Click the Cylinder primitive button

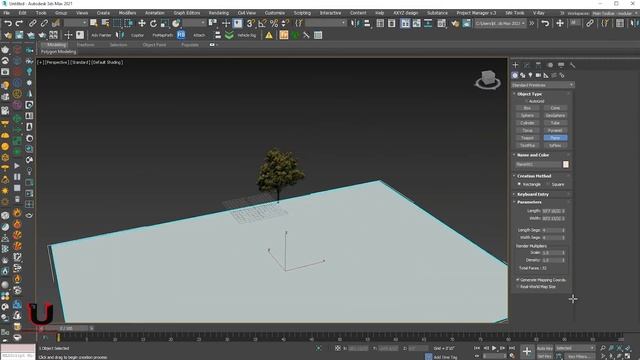click(x=527, y=123)
